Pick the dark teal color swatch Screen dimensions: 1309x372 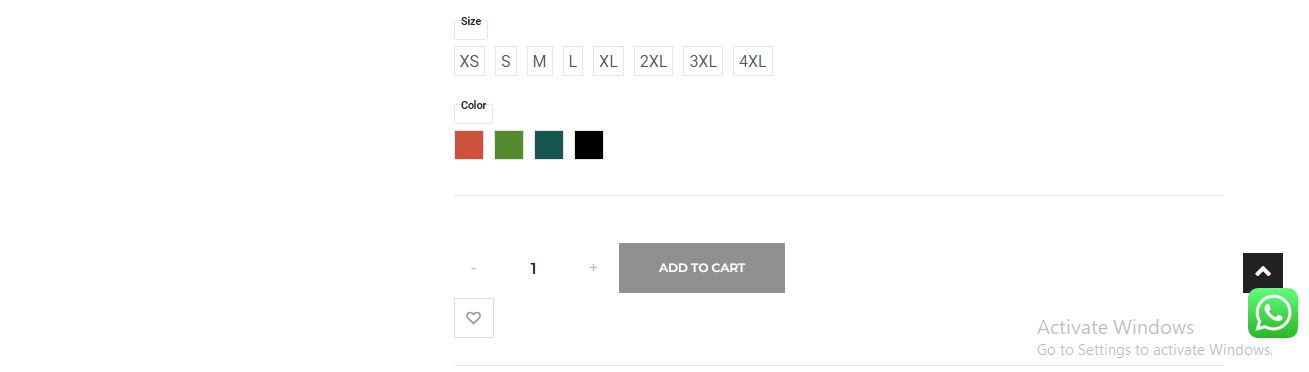click(549, 145)
